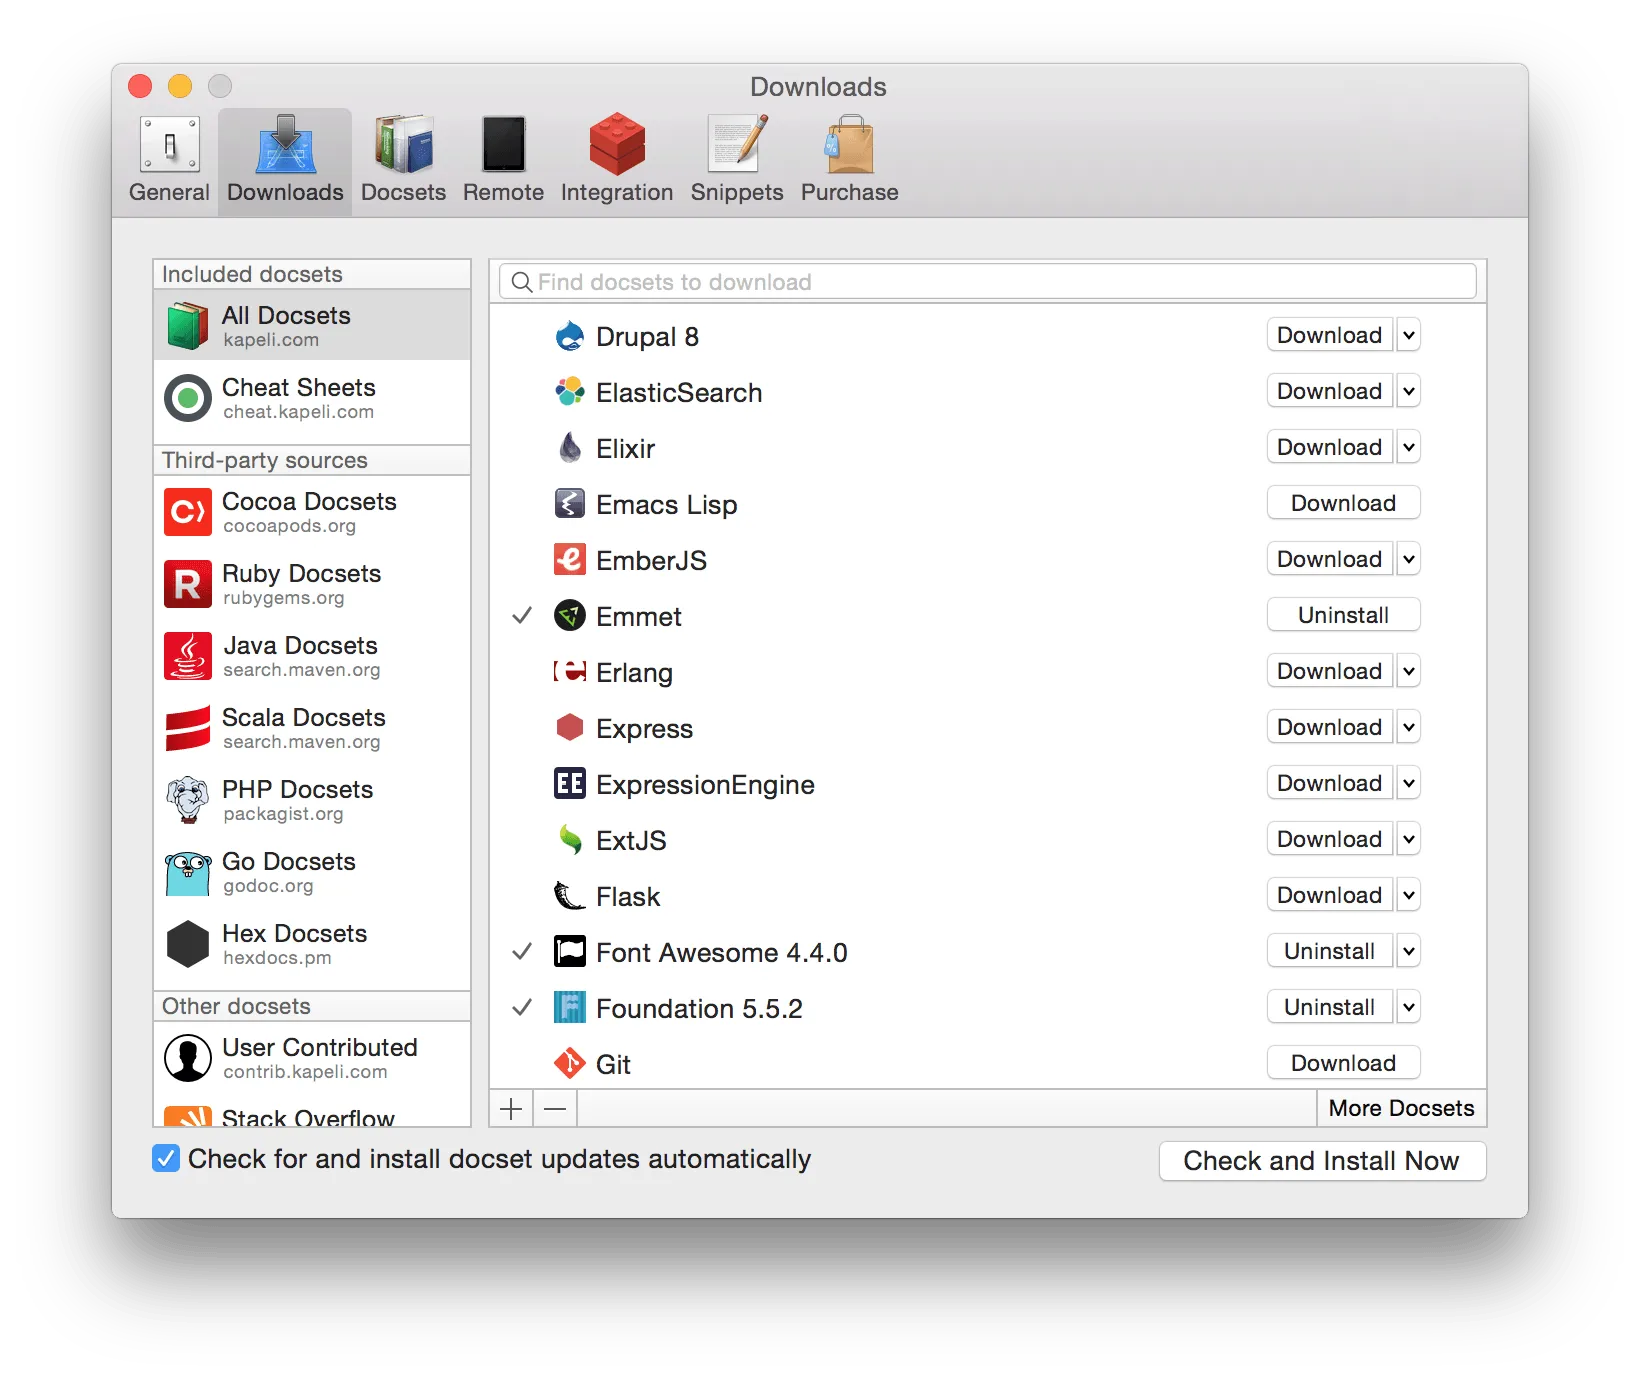Screen dimensions: 1640x1378
Task: Choose the Java Docsets icon
Action: tap(188, 656)
